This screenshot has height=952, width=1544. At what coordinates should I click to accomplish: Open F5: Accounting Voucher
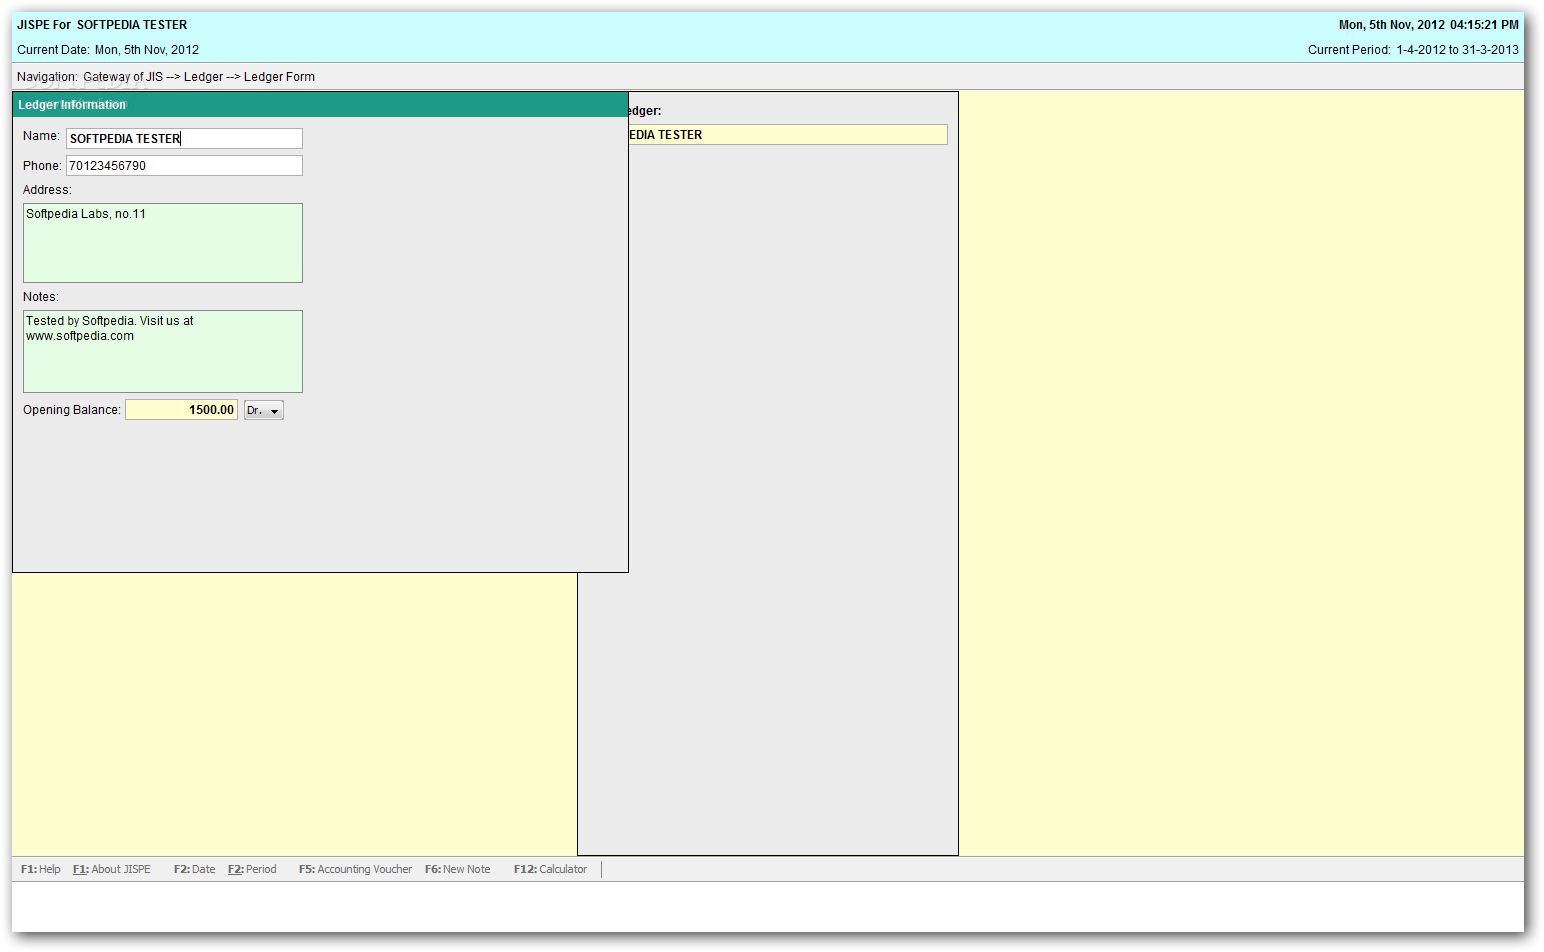(355, 869)
